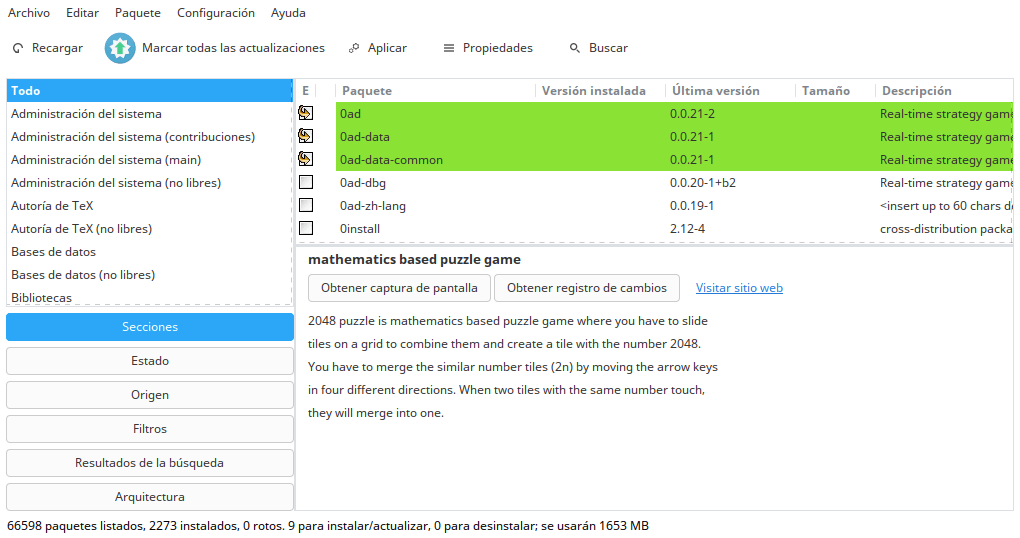Toggle the checkbox for 0ad-dbg
1020x538 pixels.
[306, 182]
